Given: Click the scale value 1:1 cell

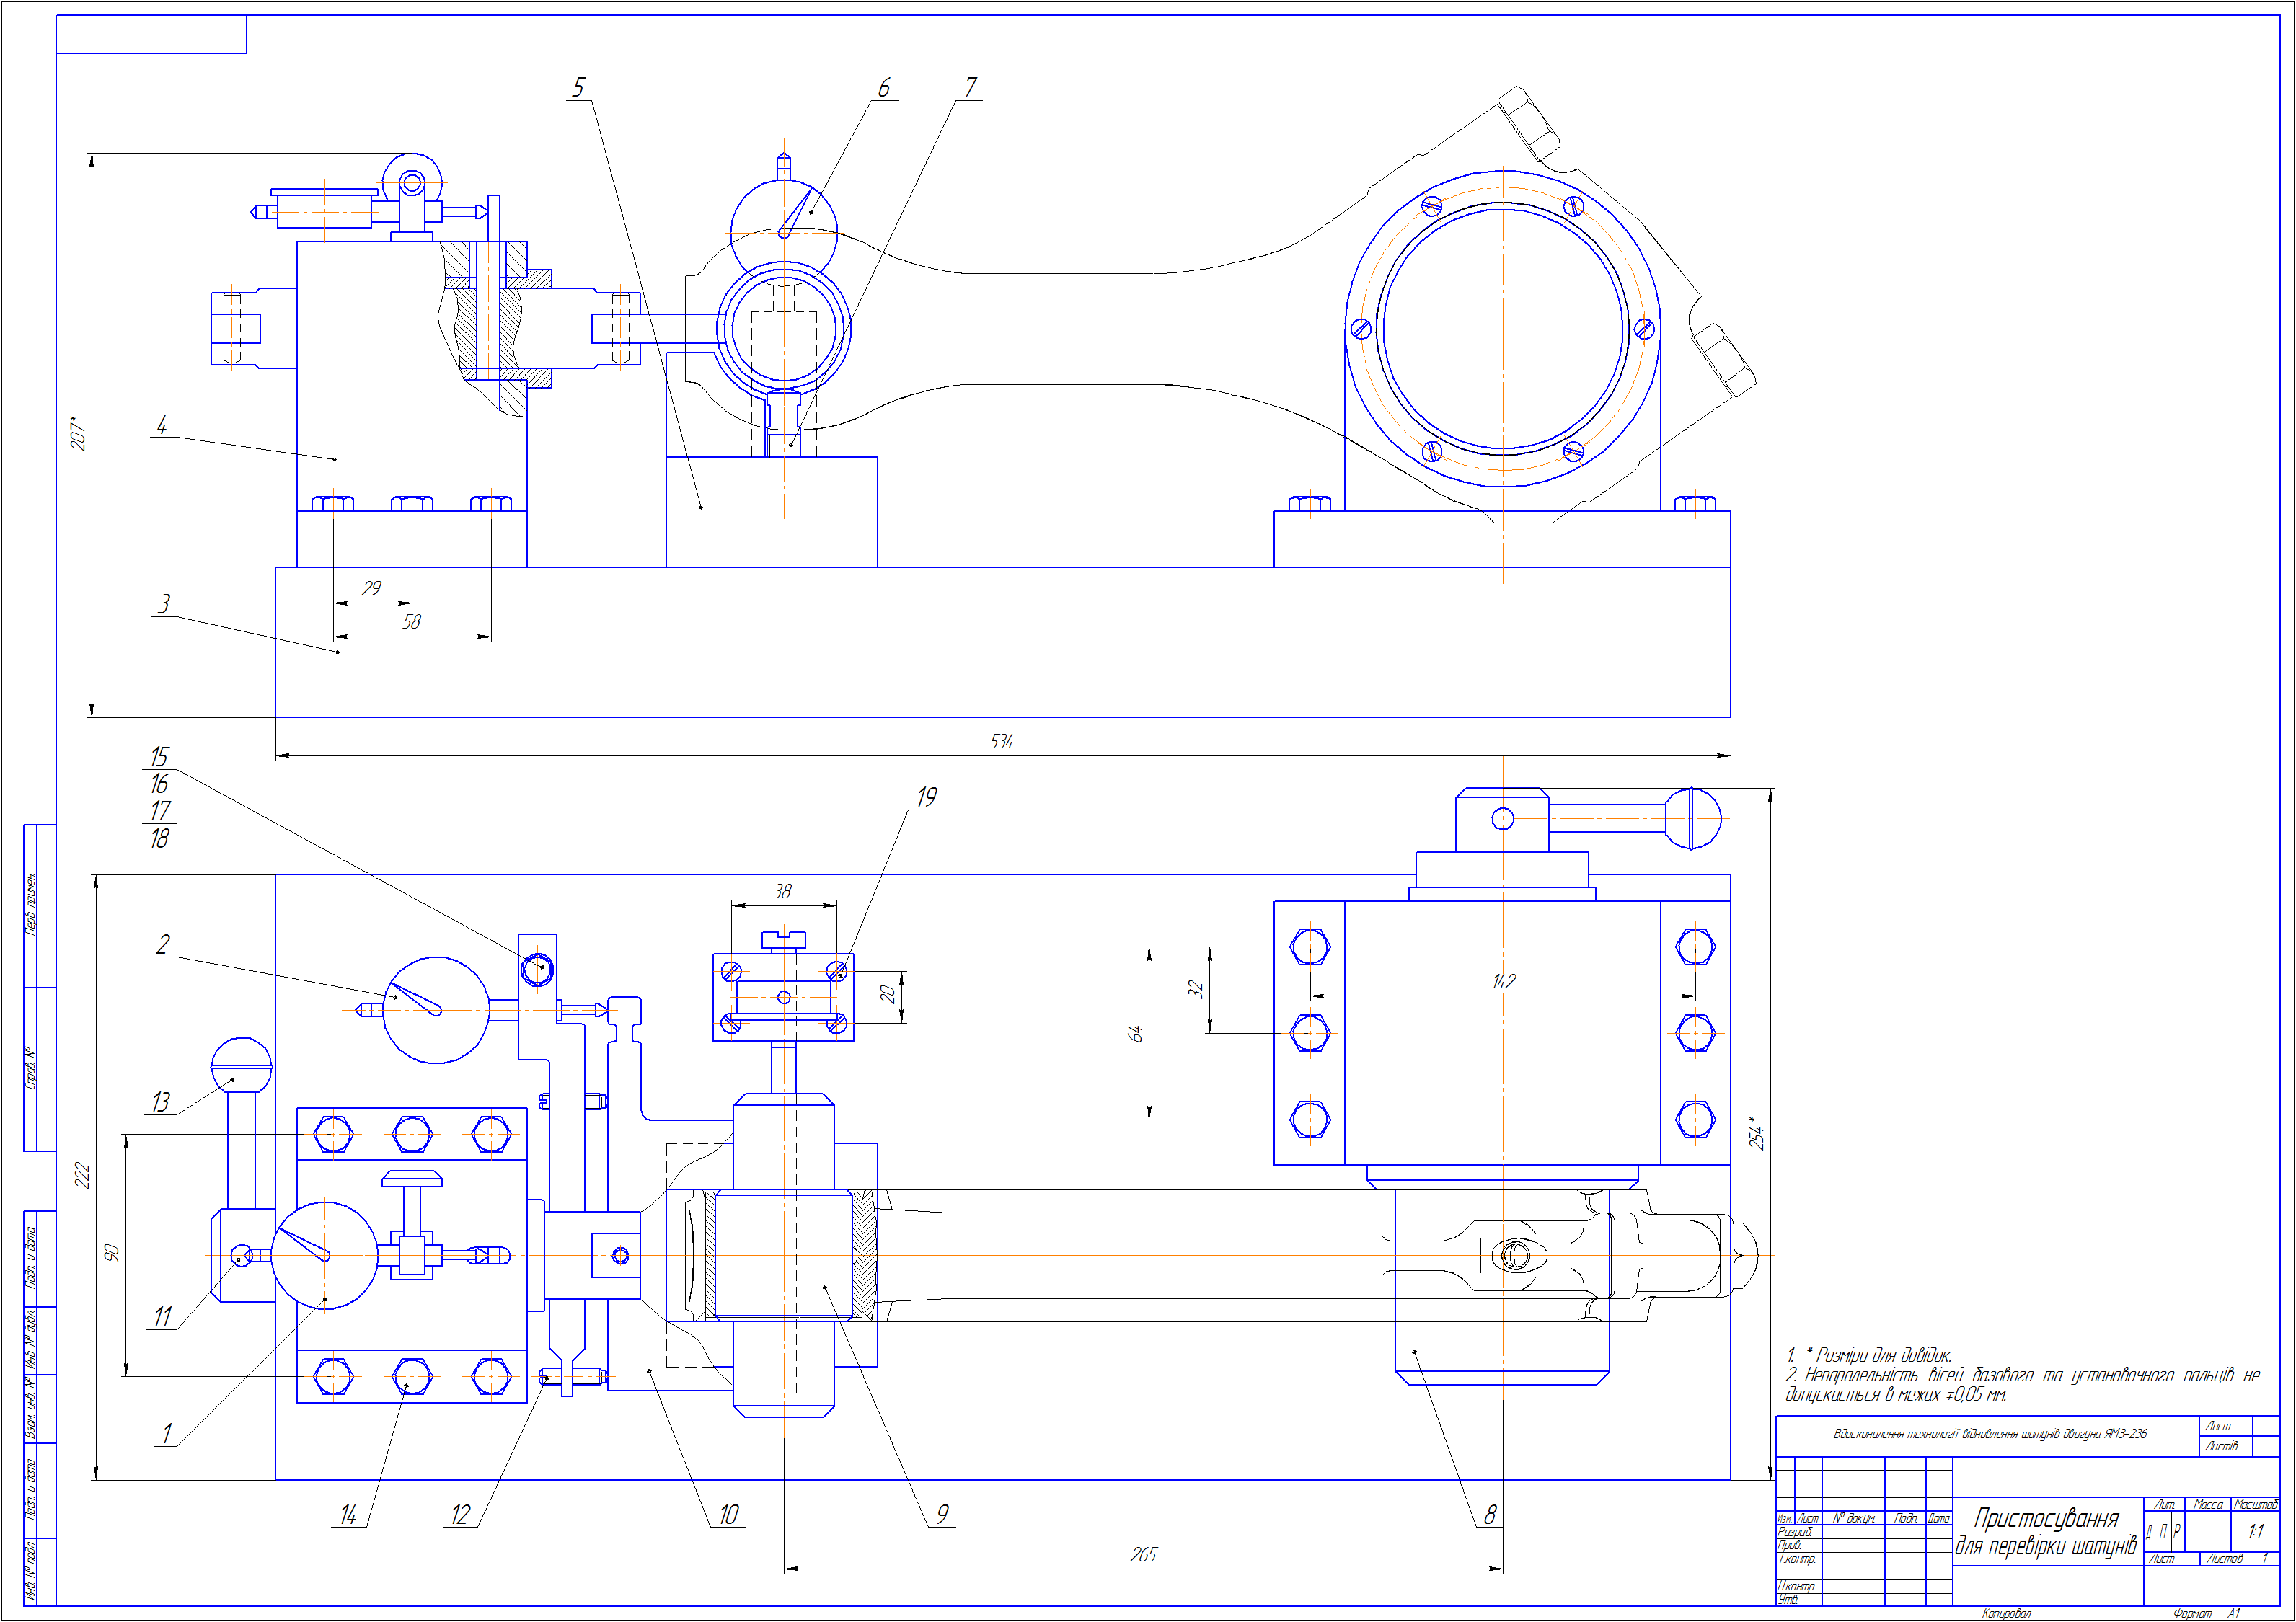Looking at the screenshot, I should (2255, 1531).
